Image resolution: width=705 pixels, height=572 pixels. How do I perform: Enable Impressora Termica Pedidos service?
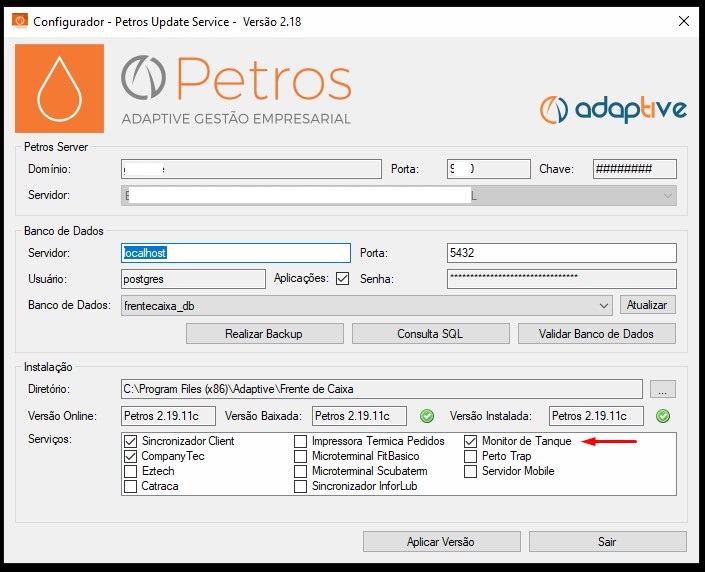point(300,441)
